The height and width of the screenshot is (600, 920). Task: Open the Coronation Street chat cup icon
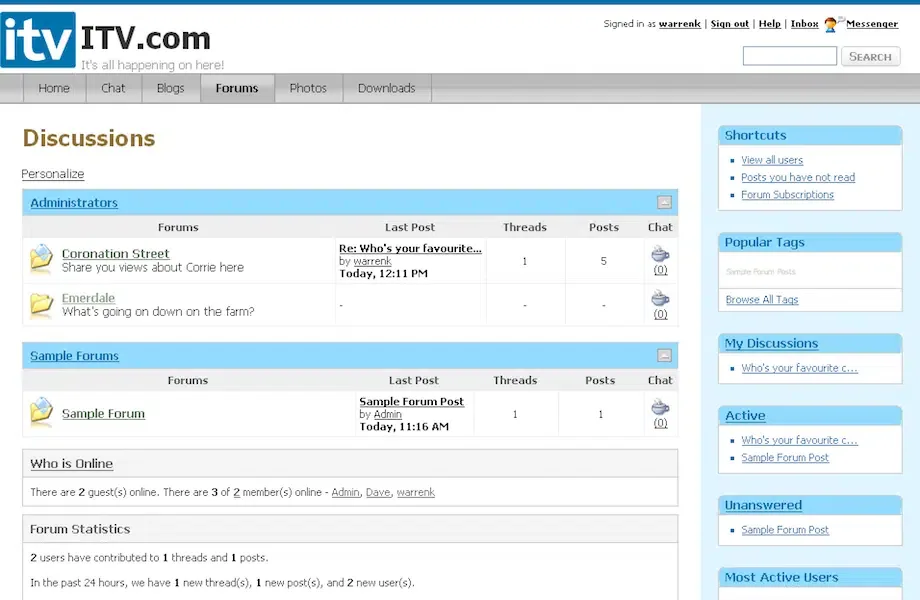[x=660, y=254]
